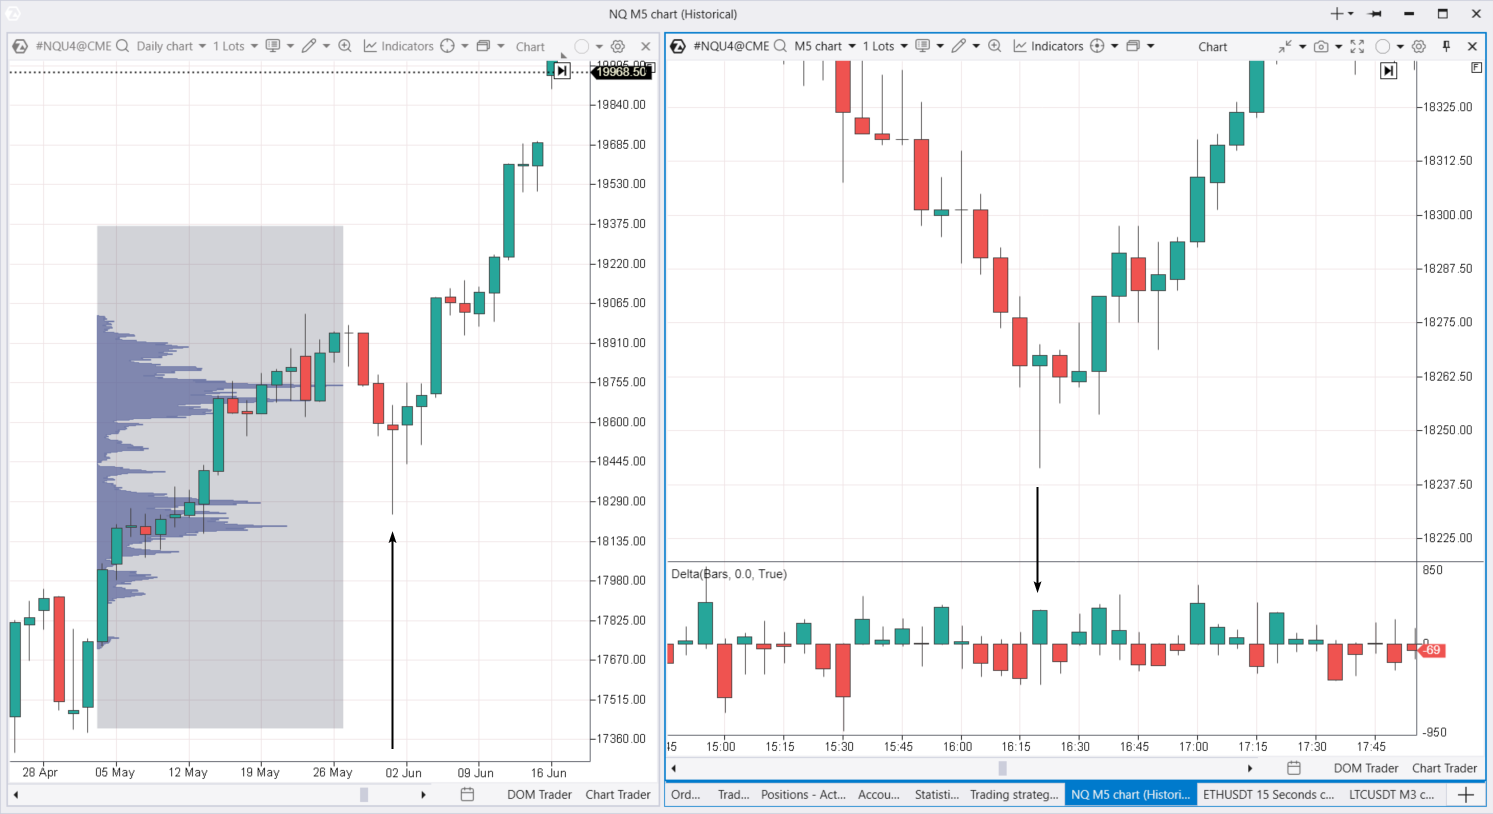Switch to the Trading strategies tab
The height and width of the screenshot is (814, 1493).
coord(1013,795)
